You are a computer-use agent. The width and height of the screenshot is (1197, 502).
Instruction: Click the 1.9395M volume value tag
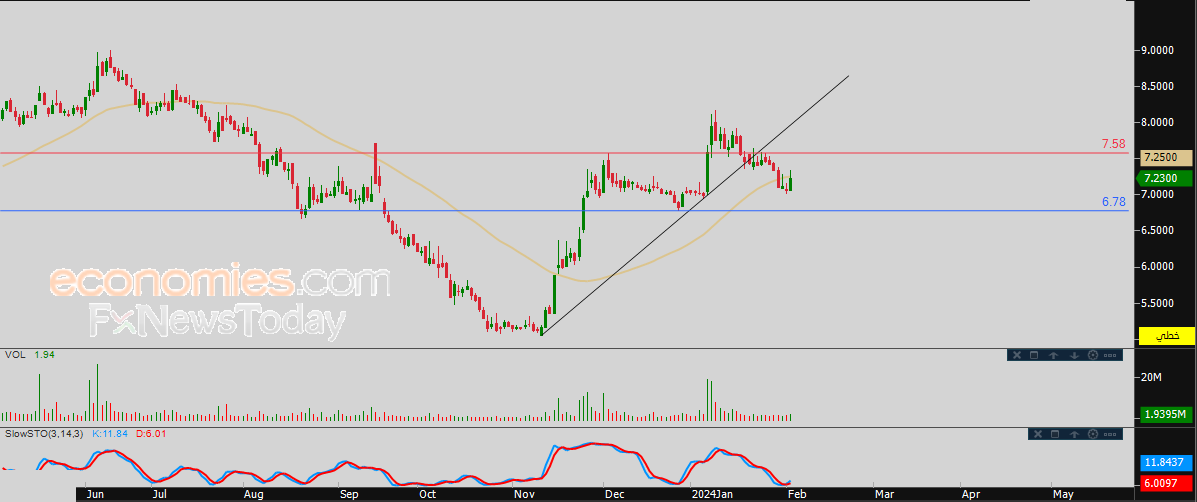pos(1166,414)
